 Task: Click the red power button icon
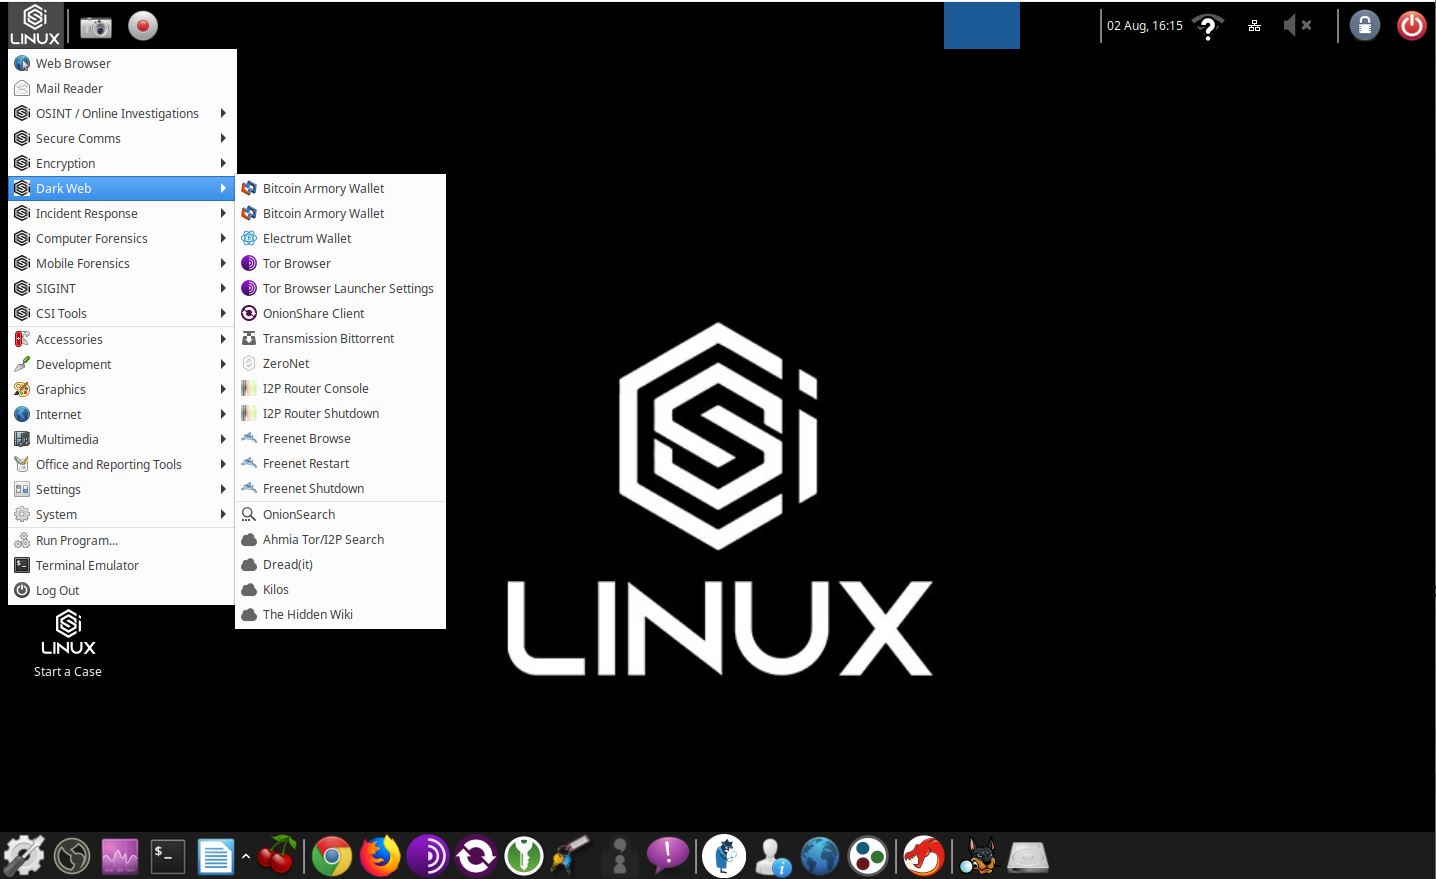click(1412, 26)
